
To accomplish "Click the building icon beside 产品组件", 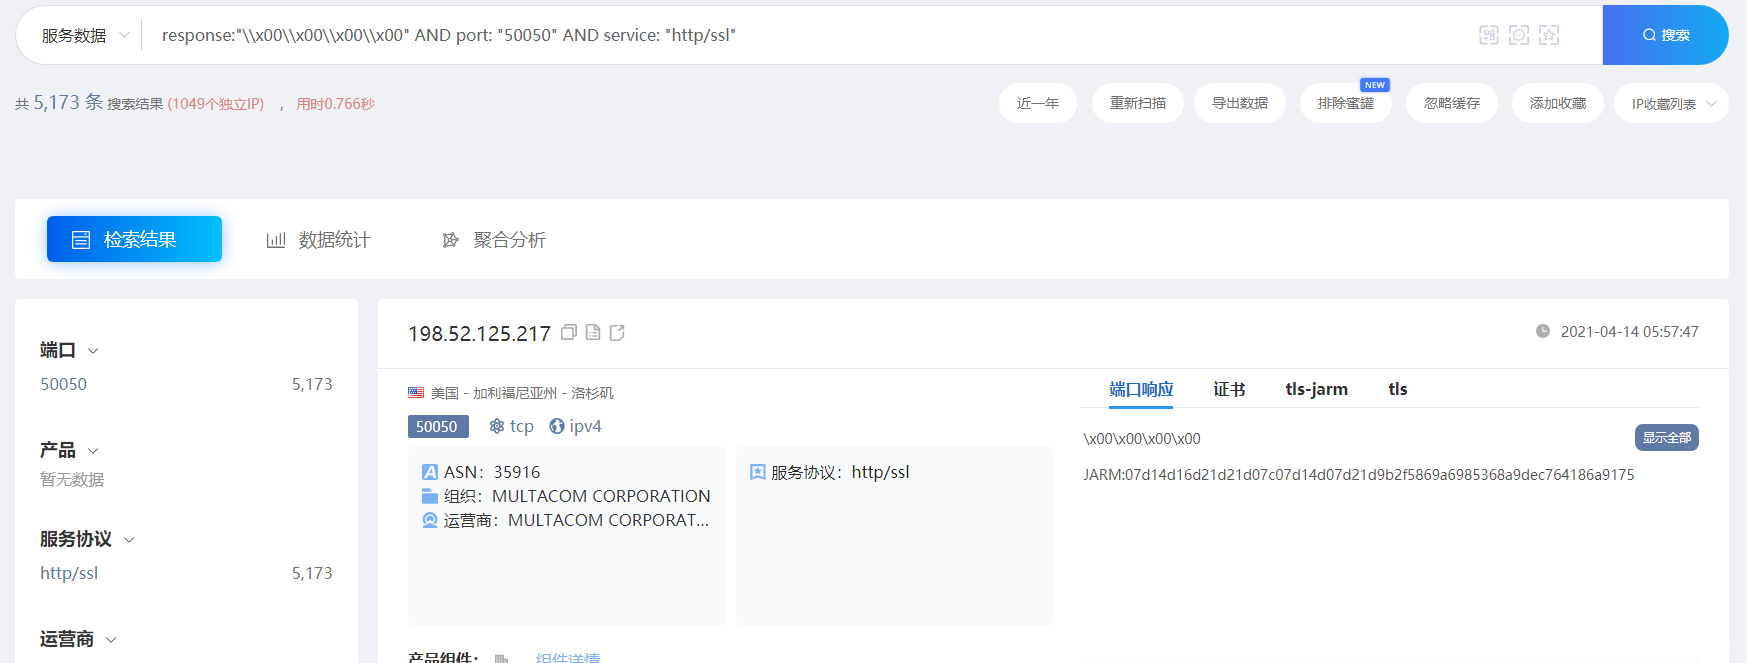I will tap(502, 658).
